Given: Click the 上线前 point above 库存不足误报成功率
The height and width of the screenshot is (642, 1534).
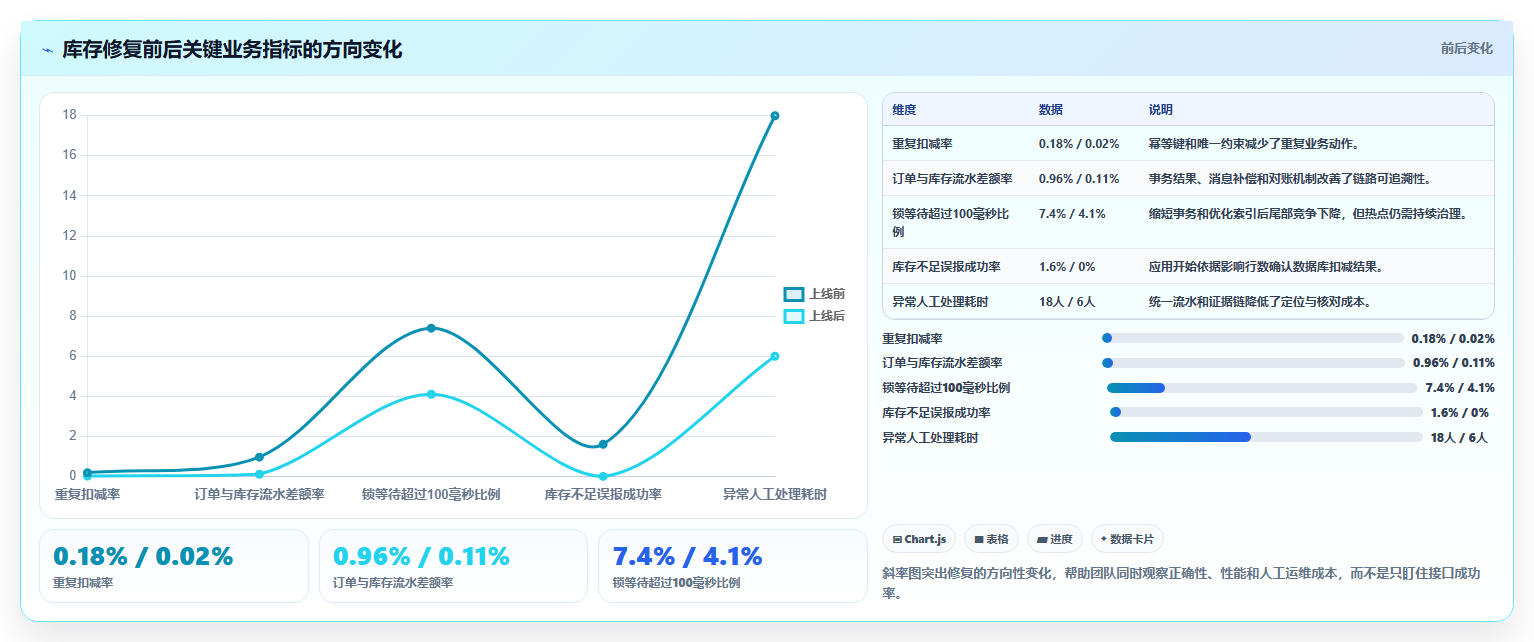Looking at the screenshot, I should 603,444.
